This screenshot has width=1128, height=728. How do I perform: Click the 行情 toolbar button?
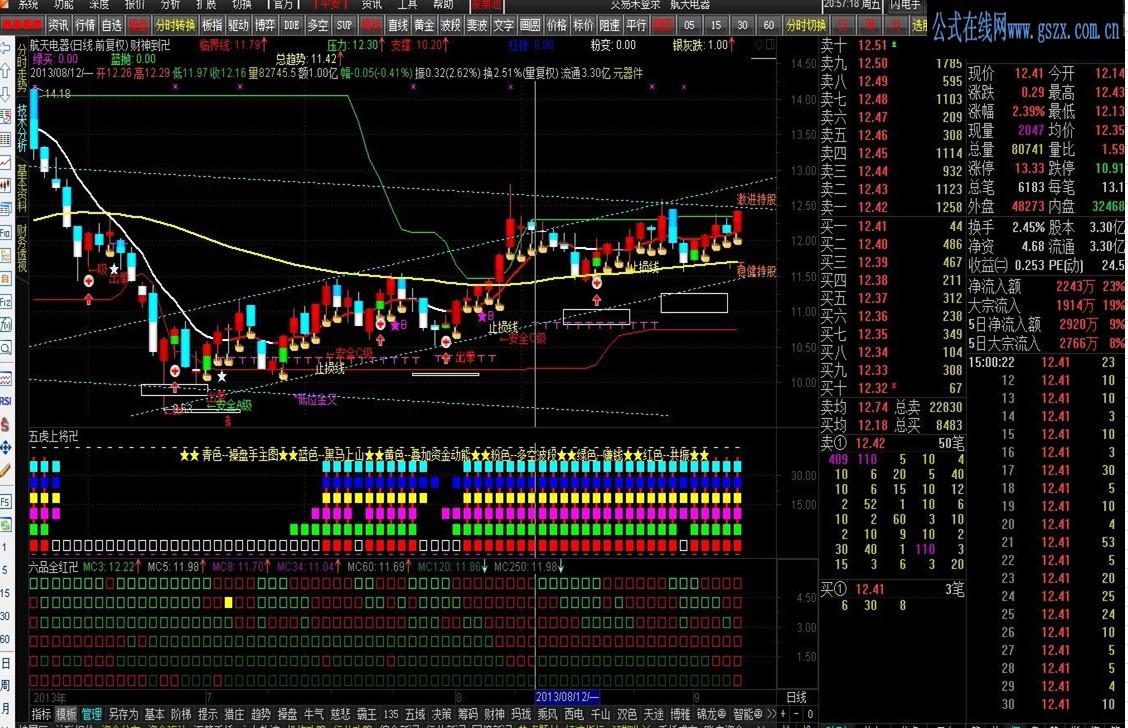point(85,25)
